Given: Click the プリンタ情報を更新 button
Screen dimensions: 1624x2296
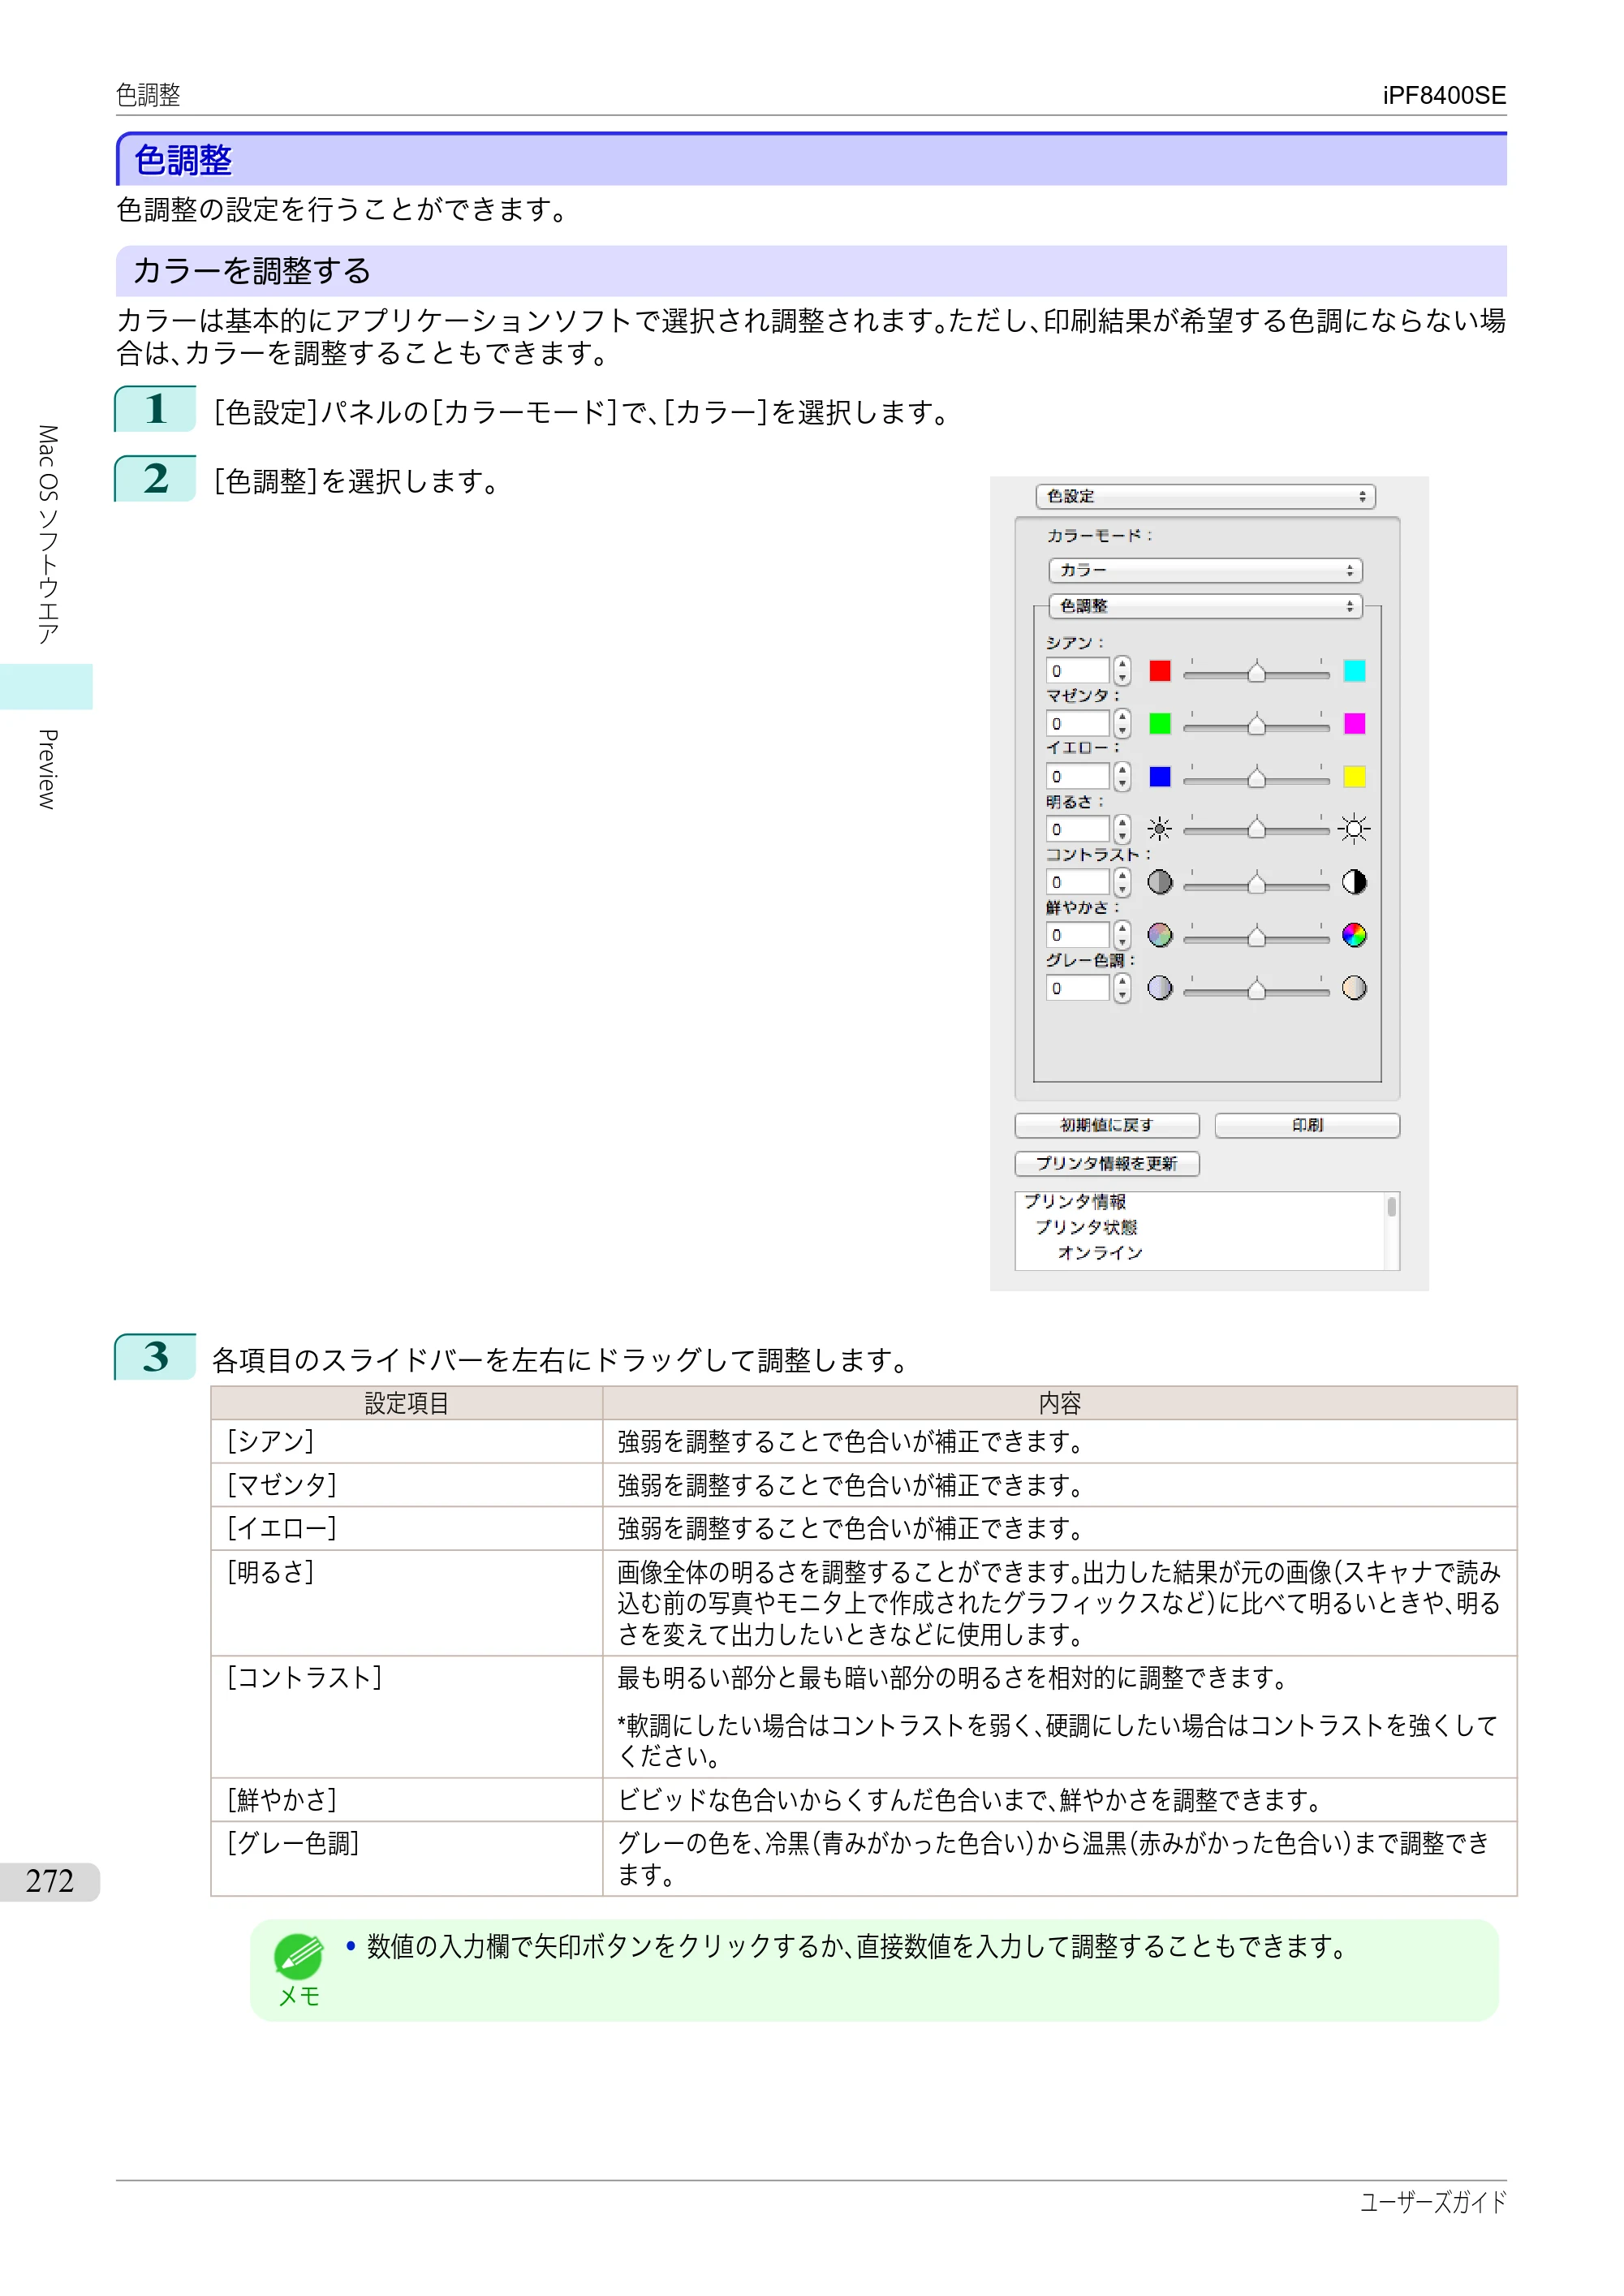Looking at the screenshot, I should (x=1107, y=1164).
